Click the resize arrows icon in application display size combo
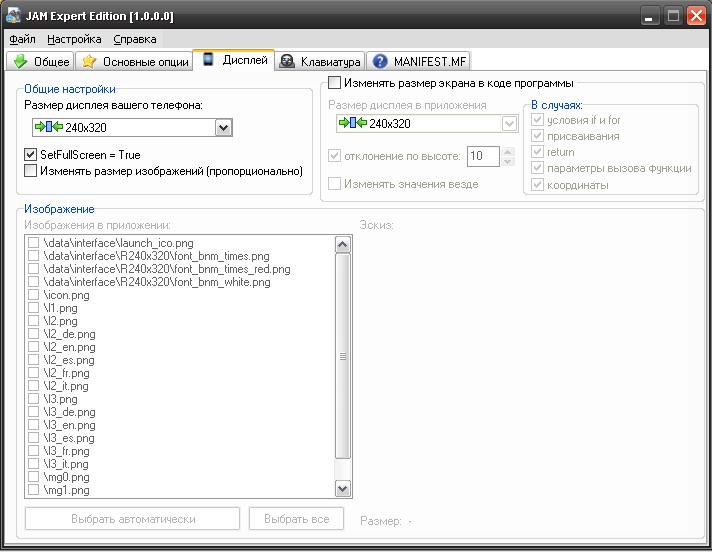The width and height of the screenshot is (712, 552). pyautogui.click(x=353, y=123)
